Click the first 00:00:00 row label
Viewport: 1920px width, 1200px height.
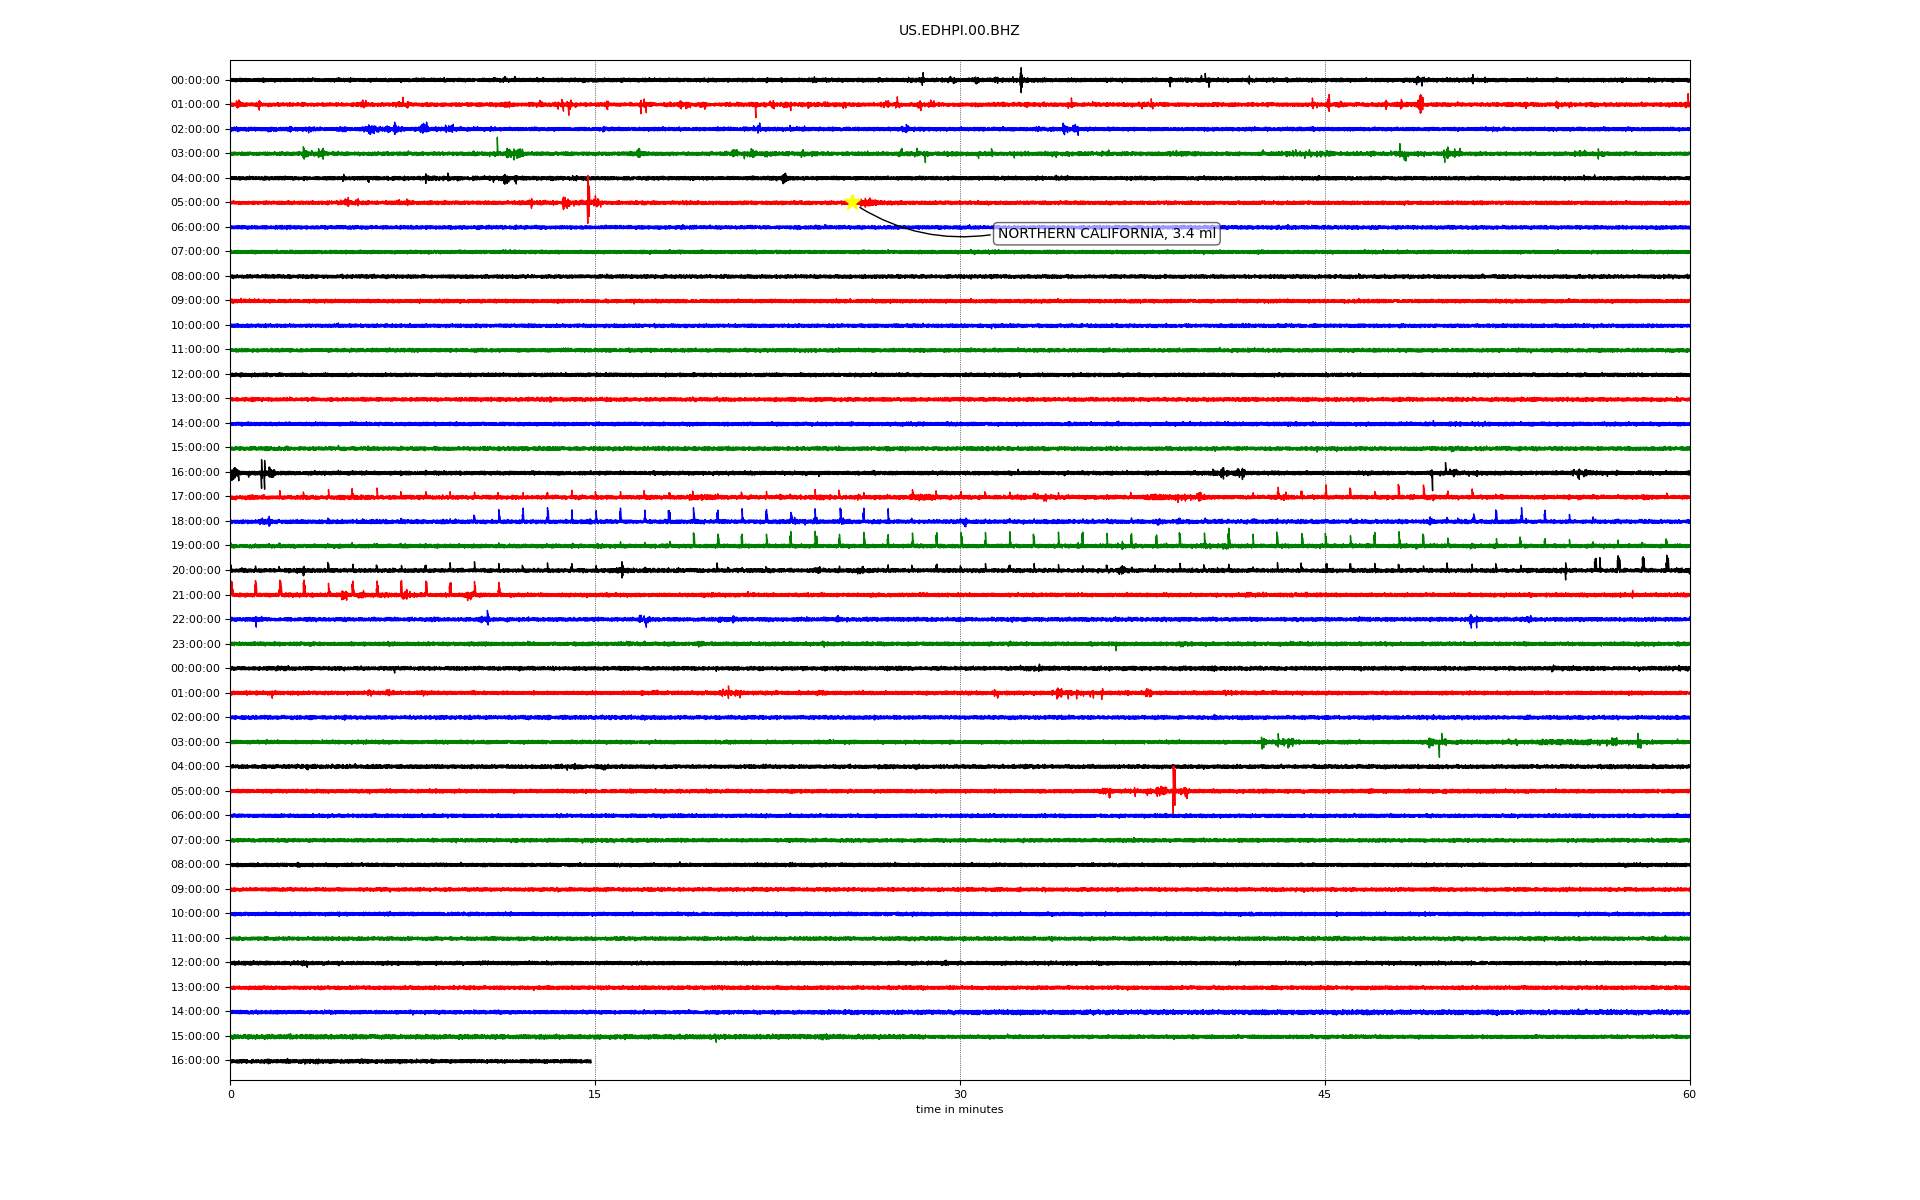(x=195, y=81)
